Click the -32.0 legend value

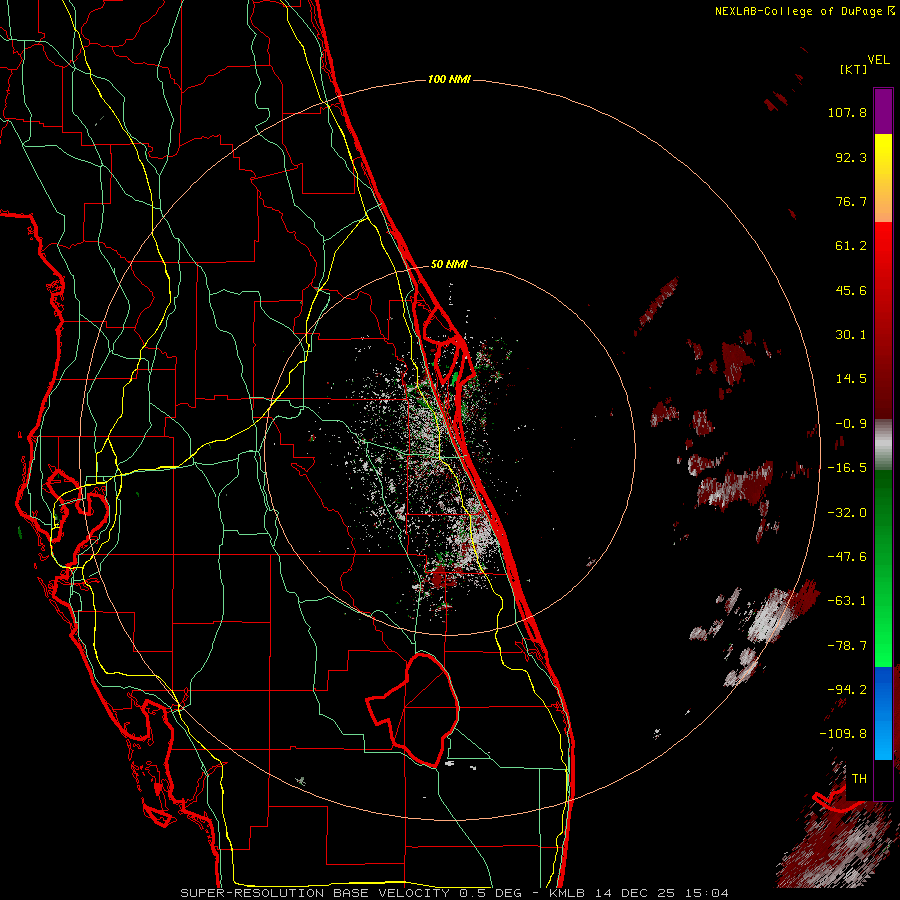[x=847, y=513]
